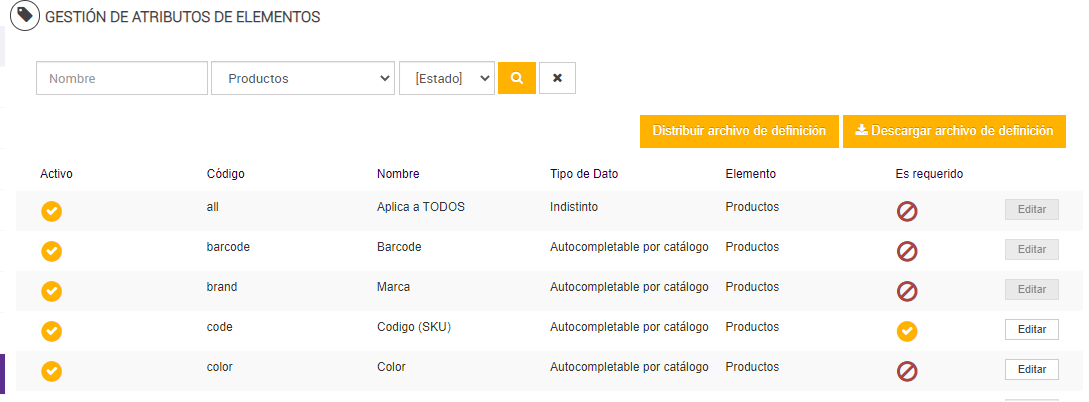Click the magnifier search button
Image resolution: width=1089 pixels, height=402 pixels.
coord(517,78)
